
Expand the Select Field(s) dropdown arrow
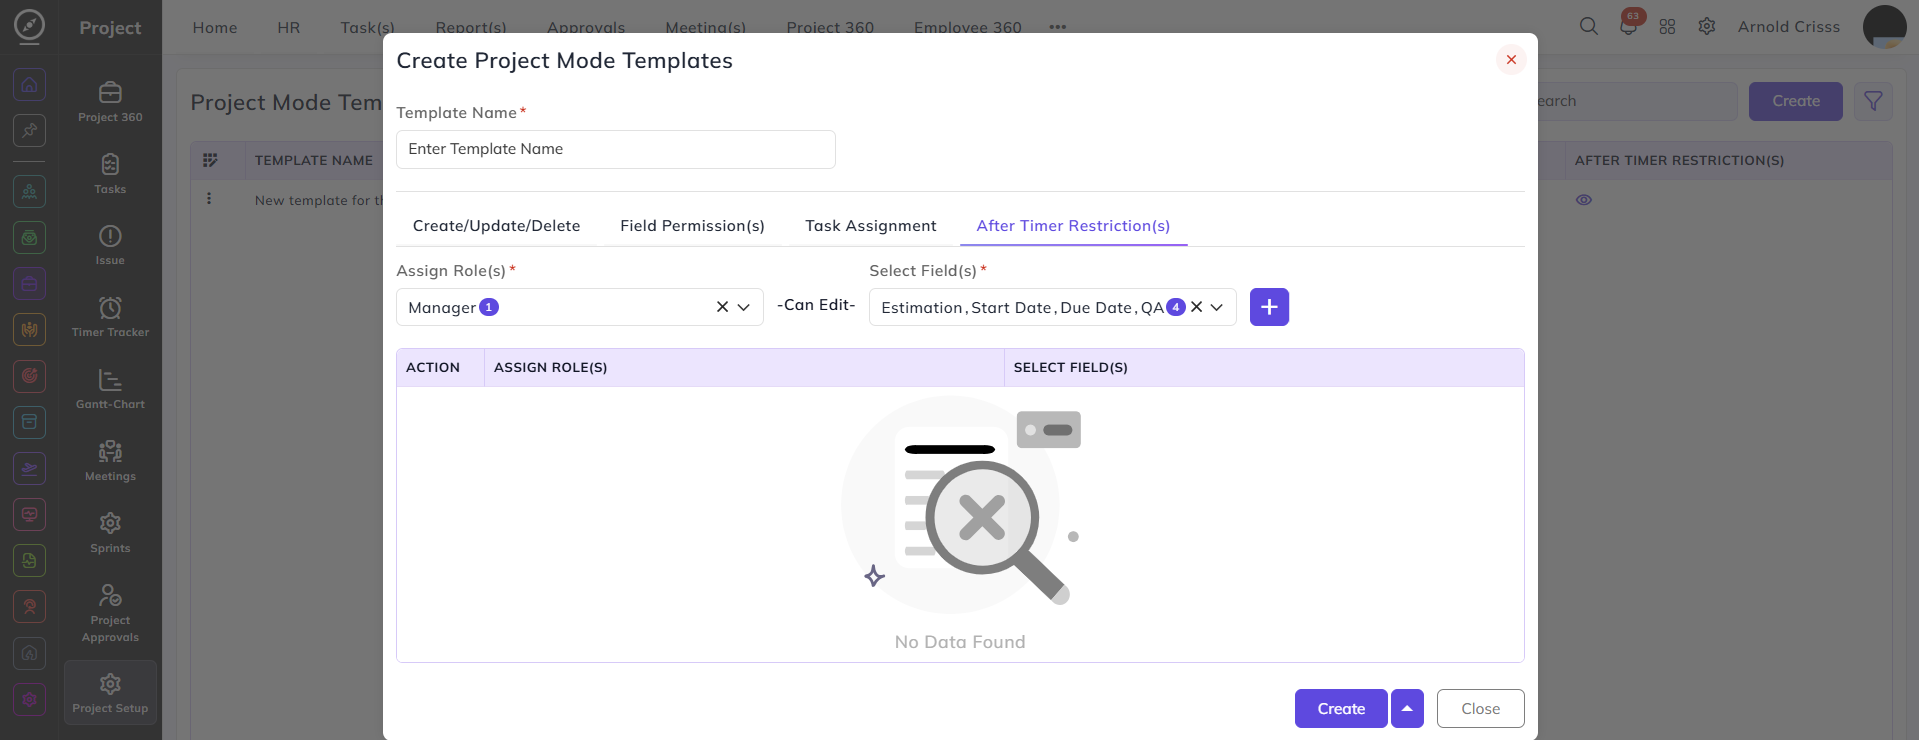1217,307
